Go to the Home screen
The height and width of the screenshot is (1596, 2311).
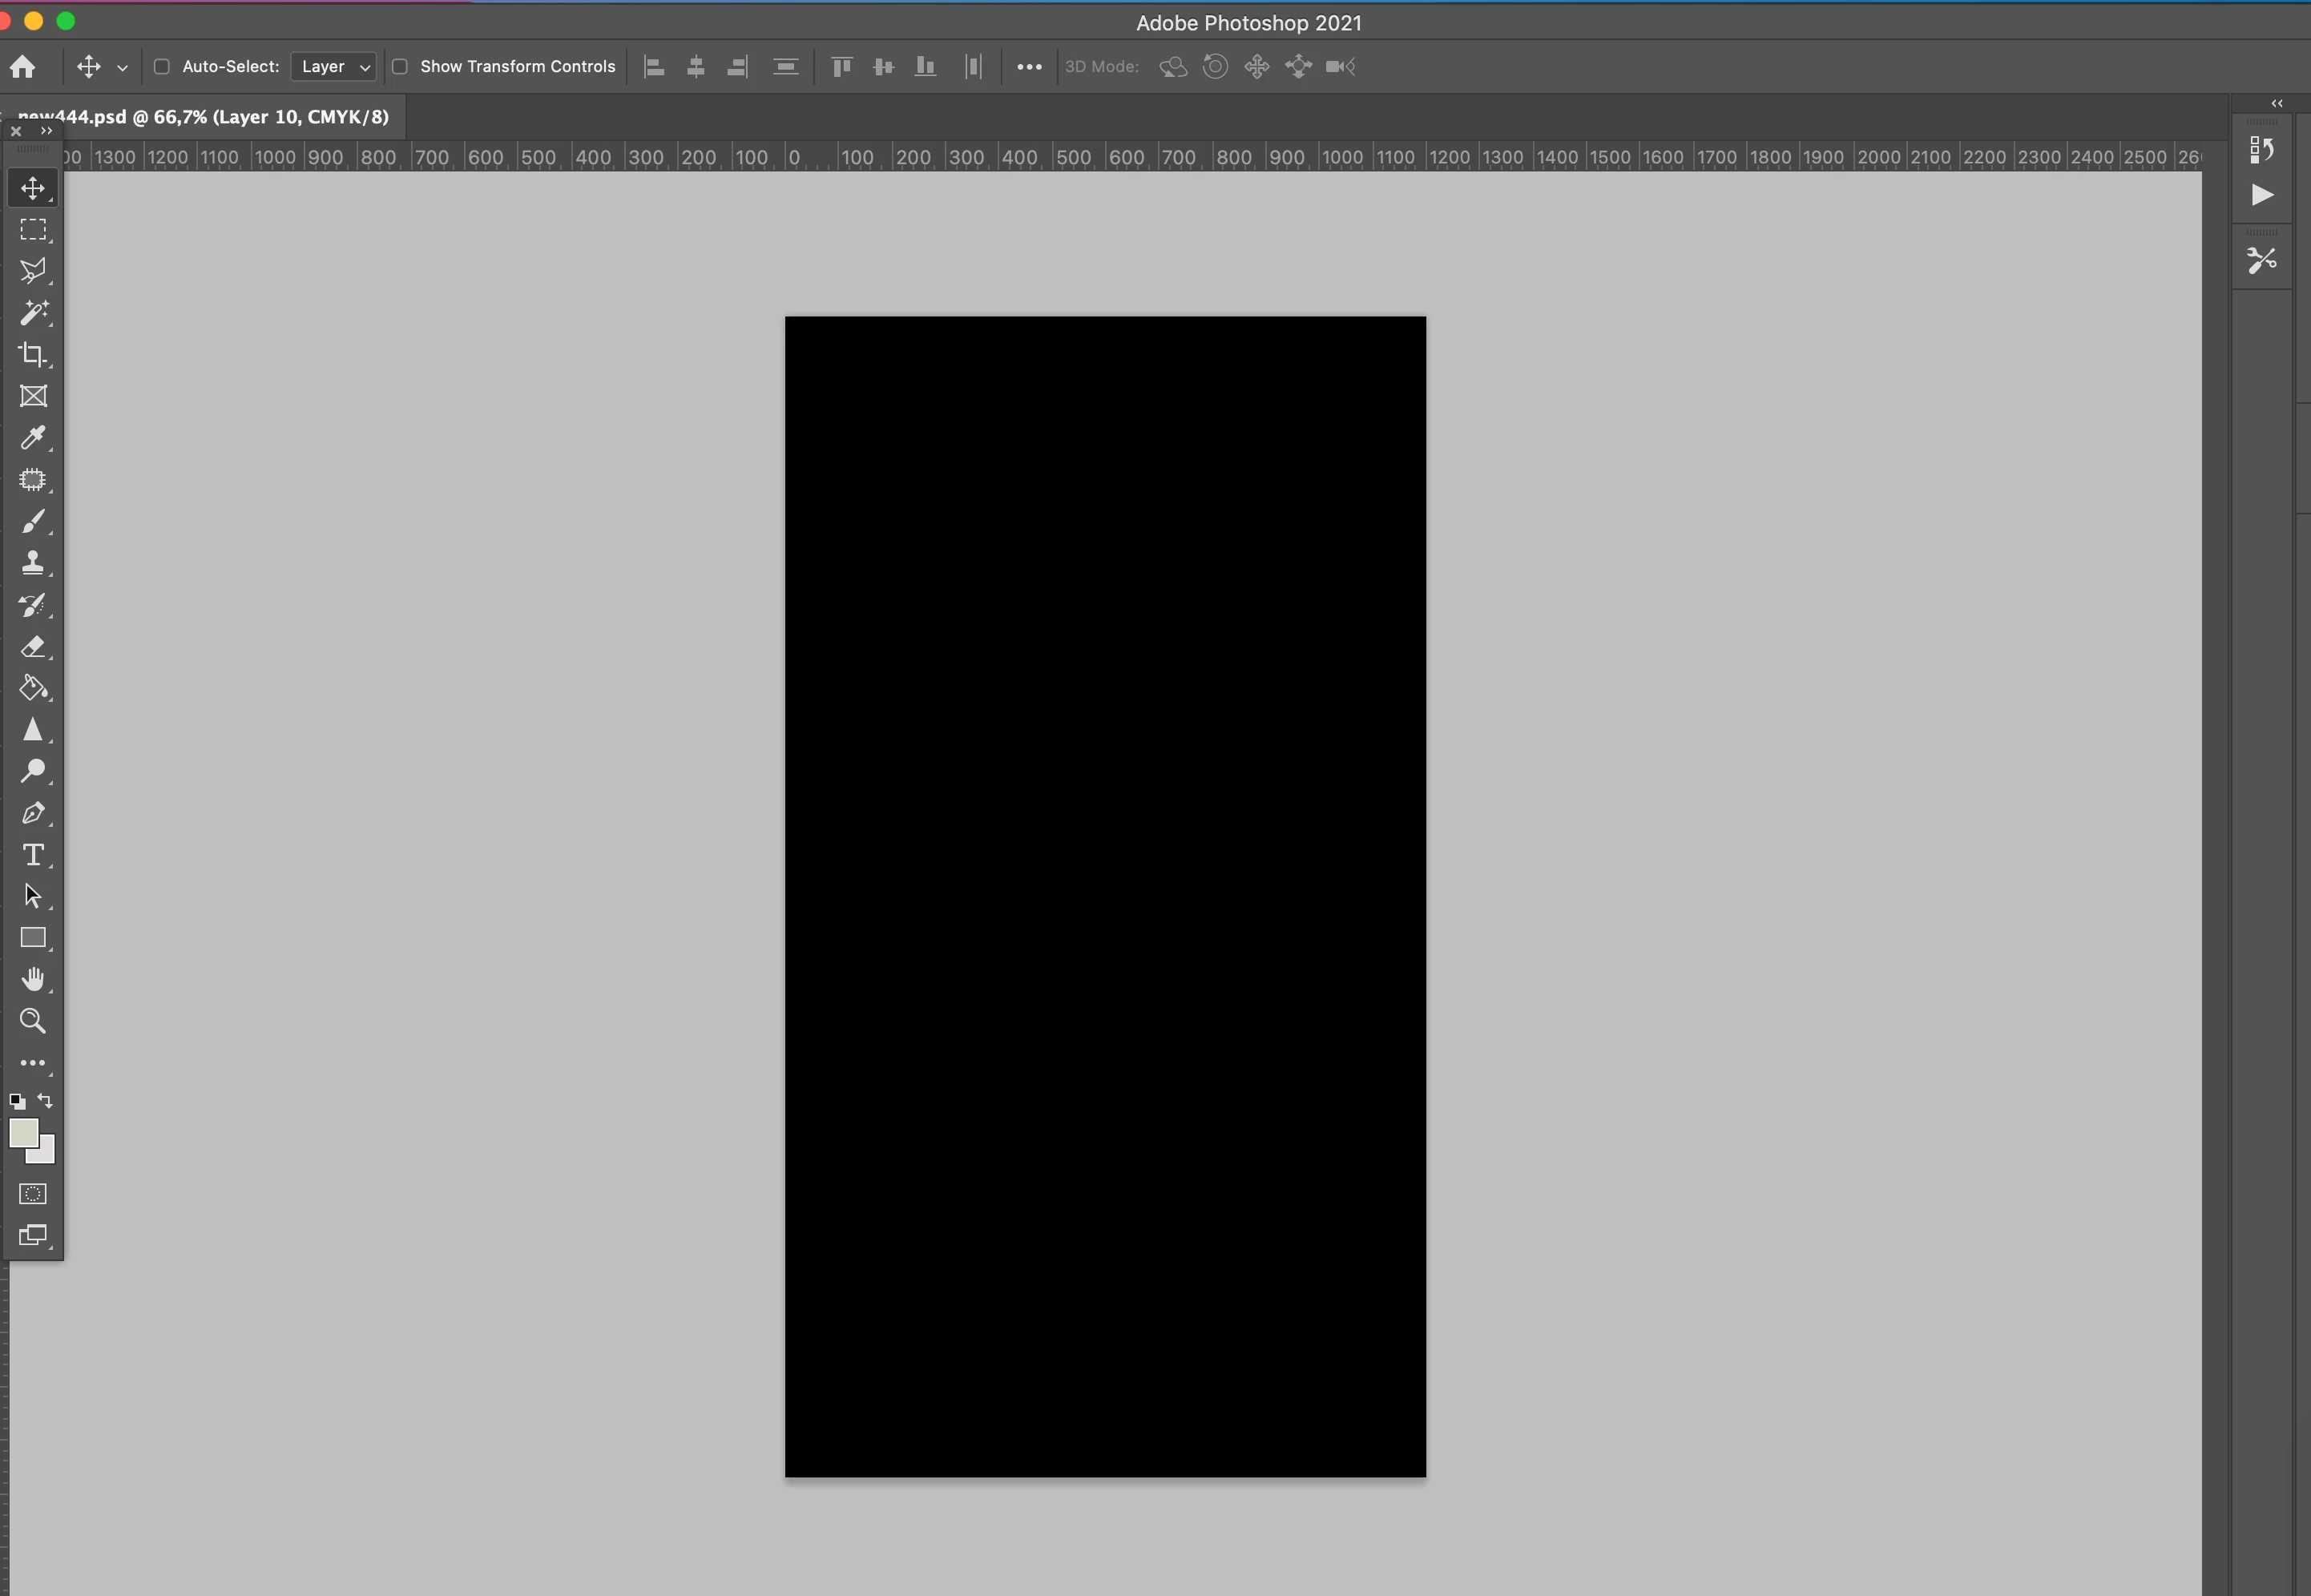(23, 67)
